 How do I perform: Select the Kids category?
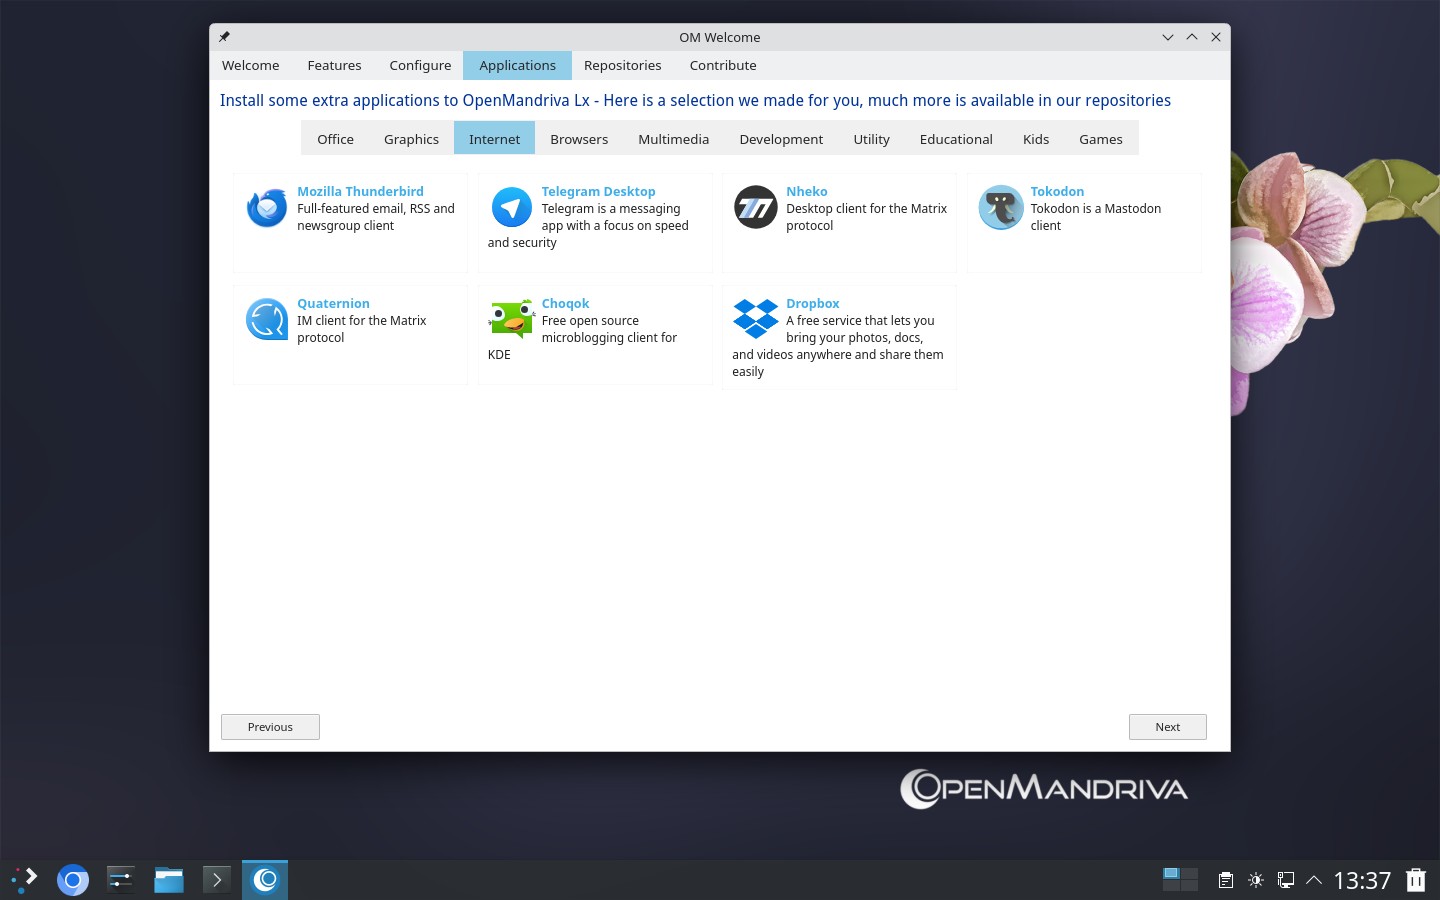pos(1036,138)
